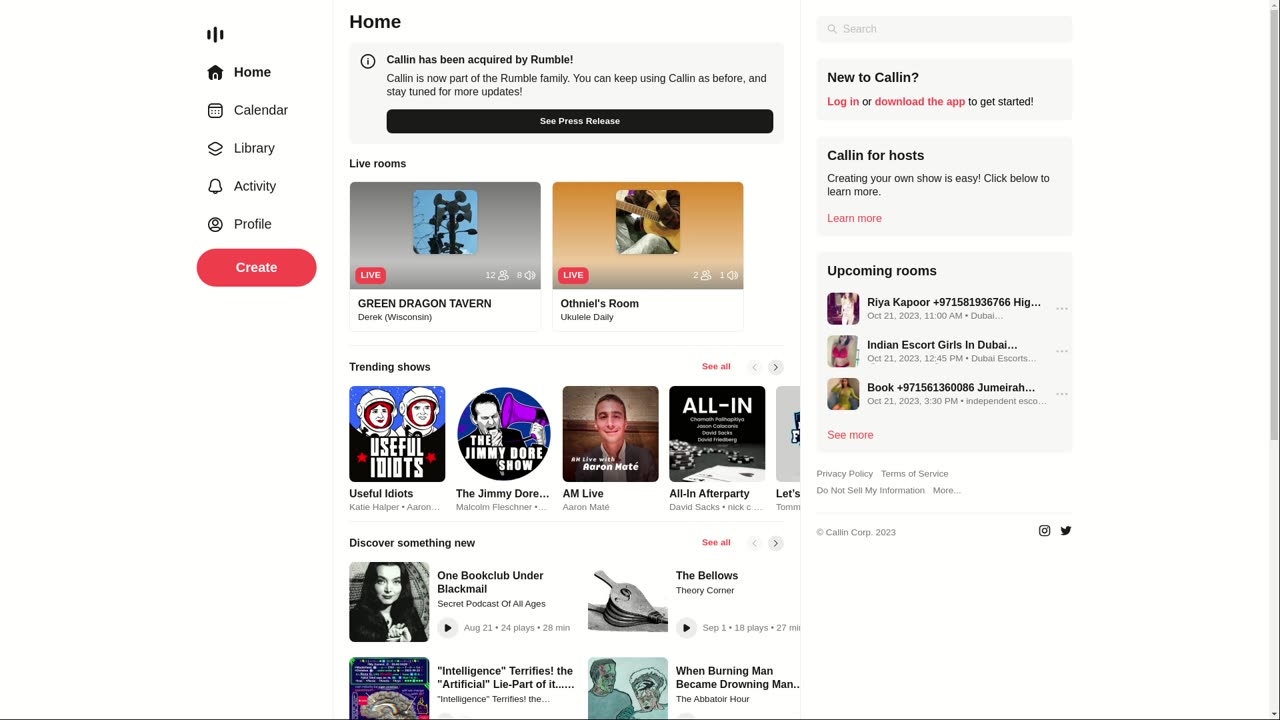
Task: Click previous arrow in Trending shows
Action: tap(755, 367)
